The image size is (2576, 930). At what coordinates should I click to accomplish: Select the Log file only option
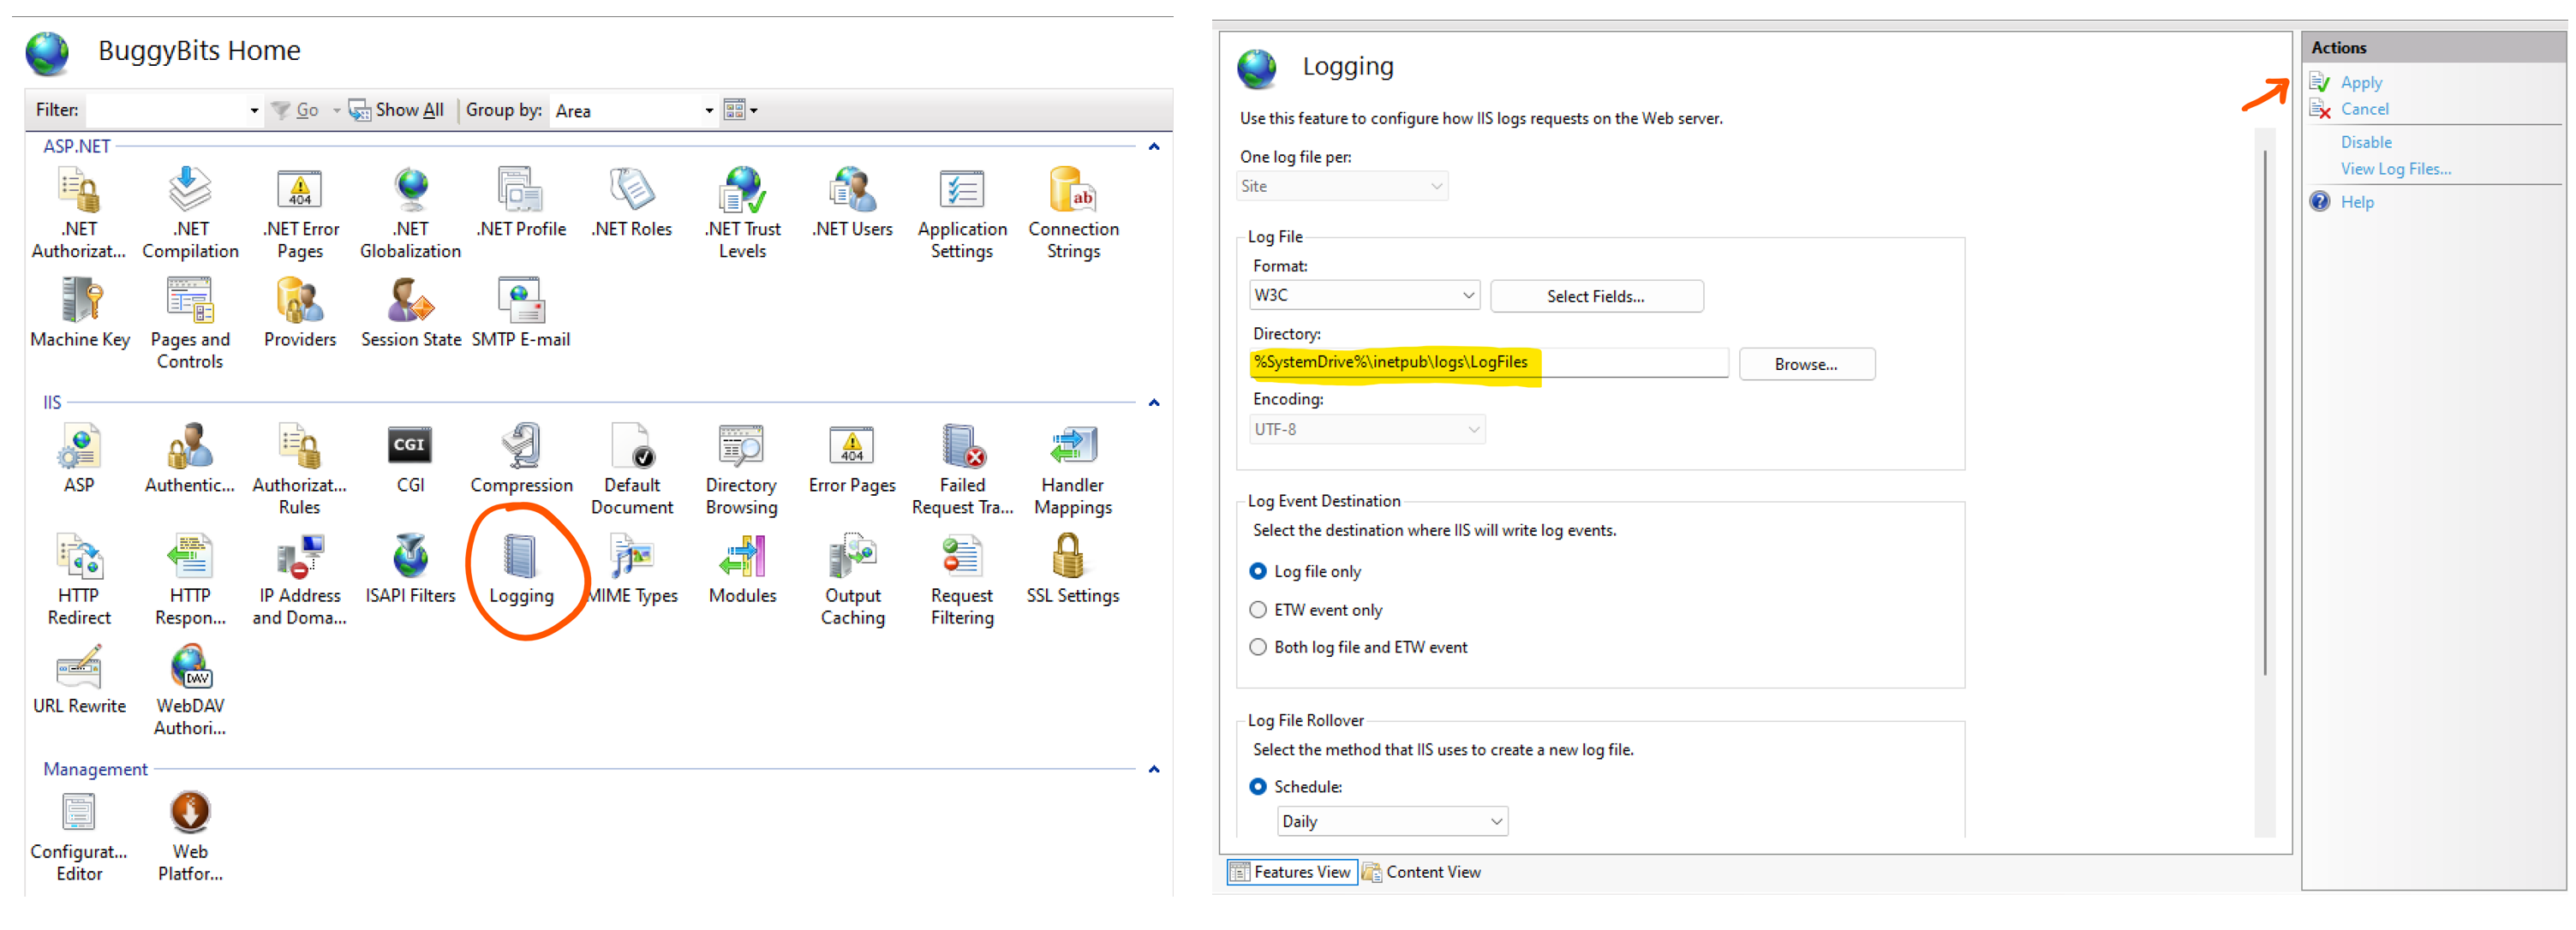pyautogui.click(x=1258, y=571)
